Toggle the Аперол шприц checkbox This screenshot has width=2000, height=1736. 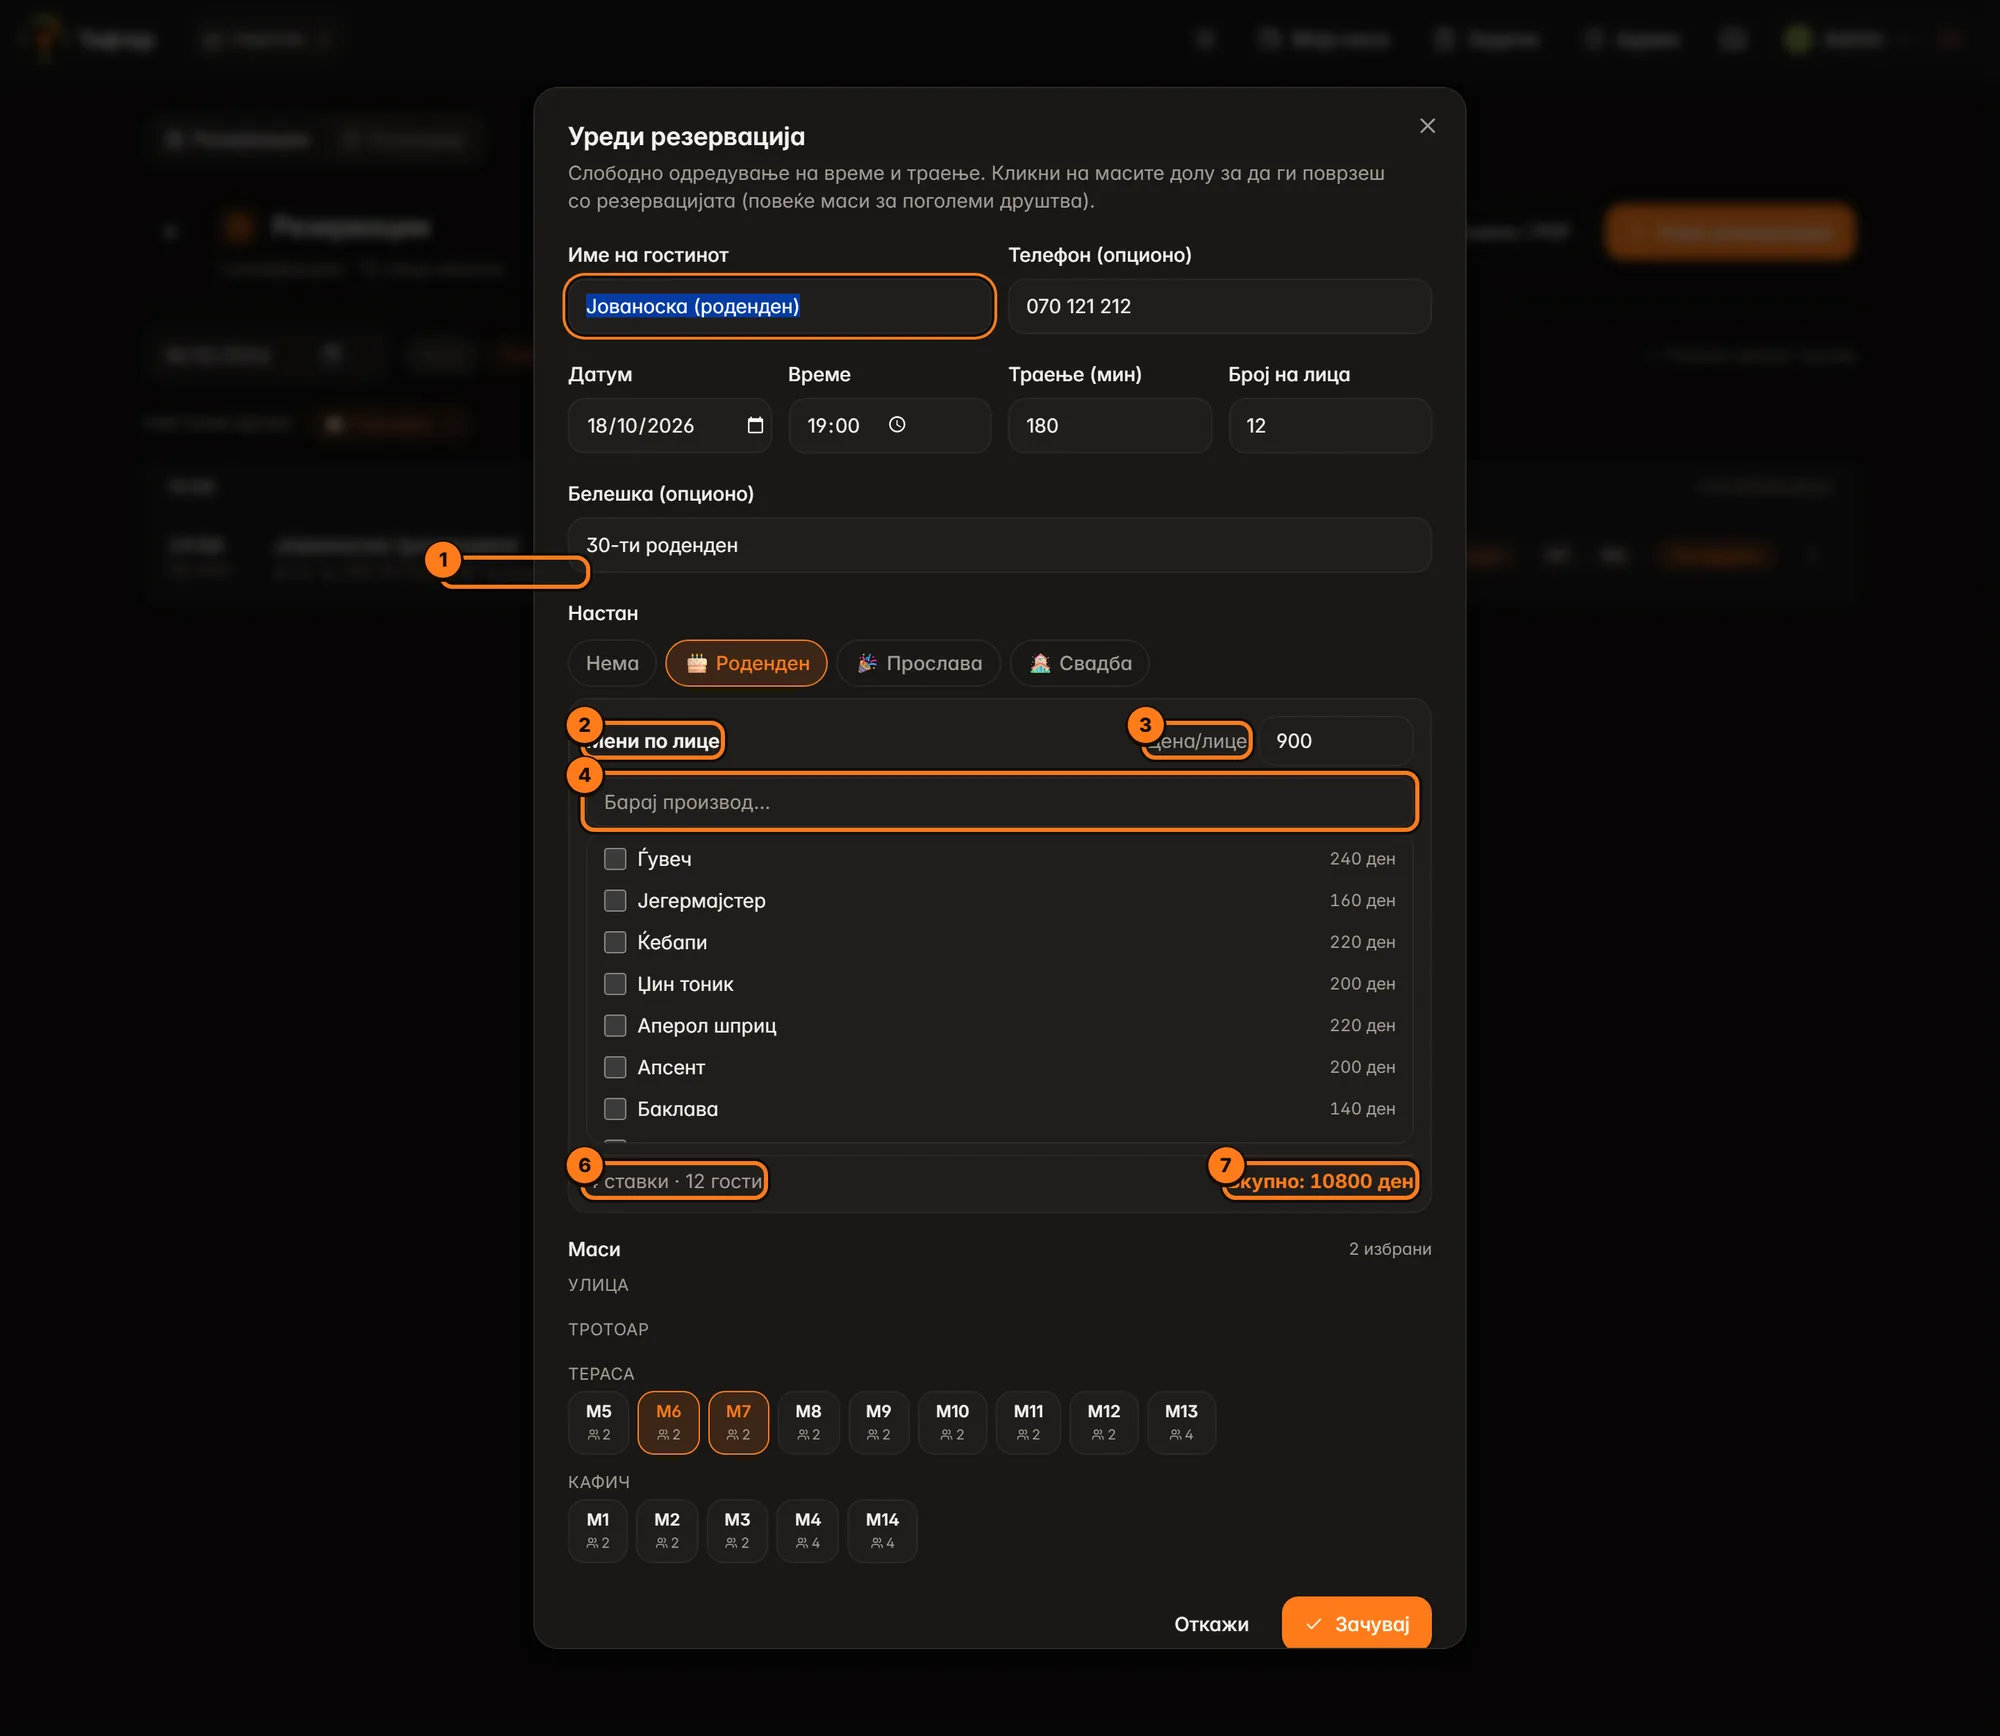[615, 1026]
